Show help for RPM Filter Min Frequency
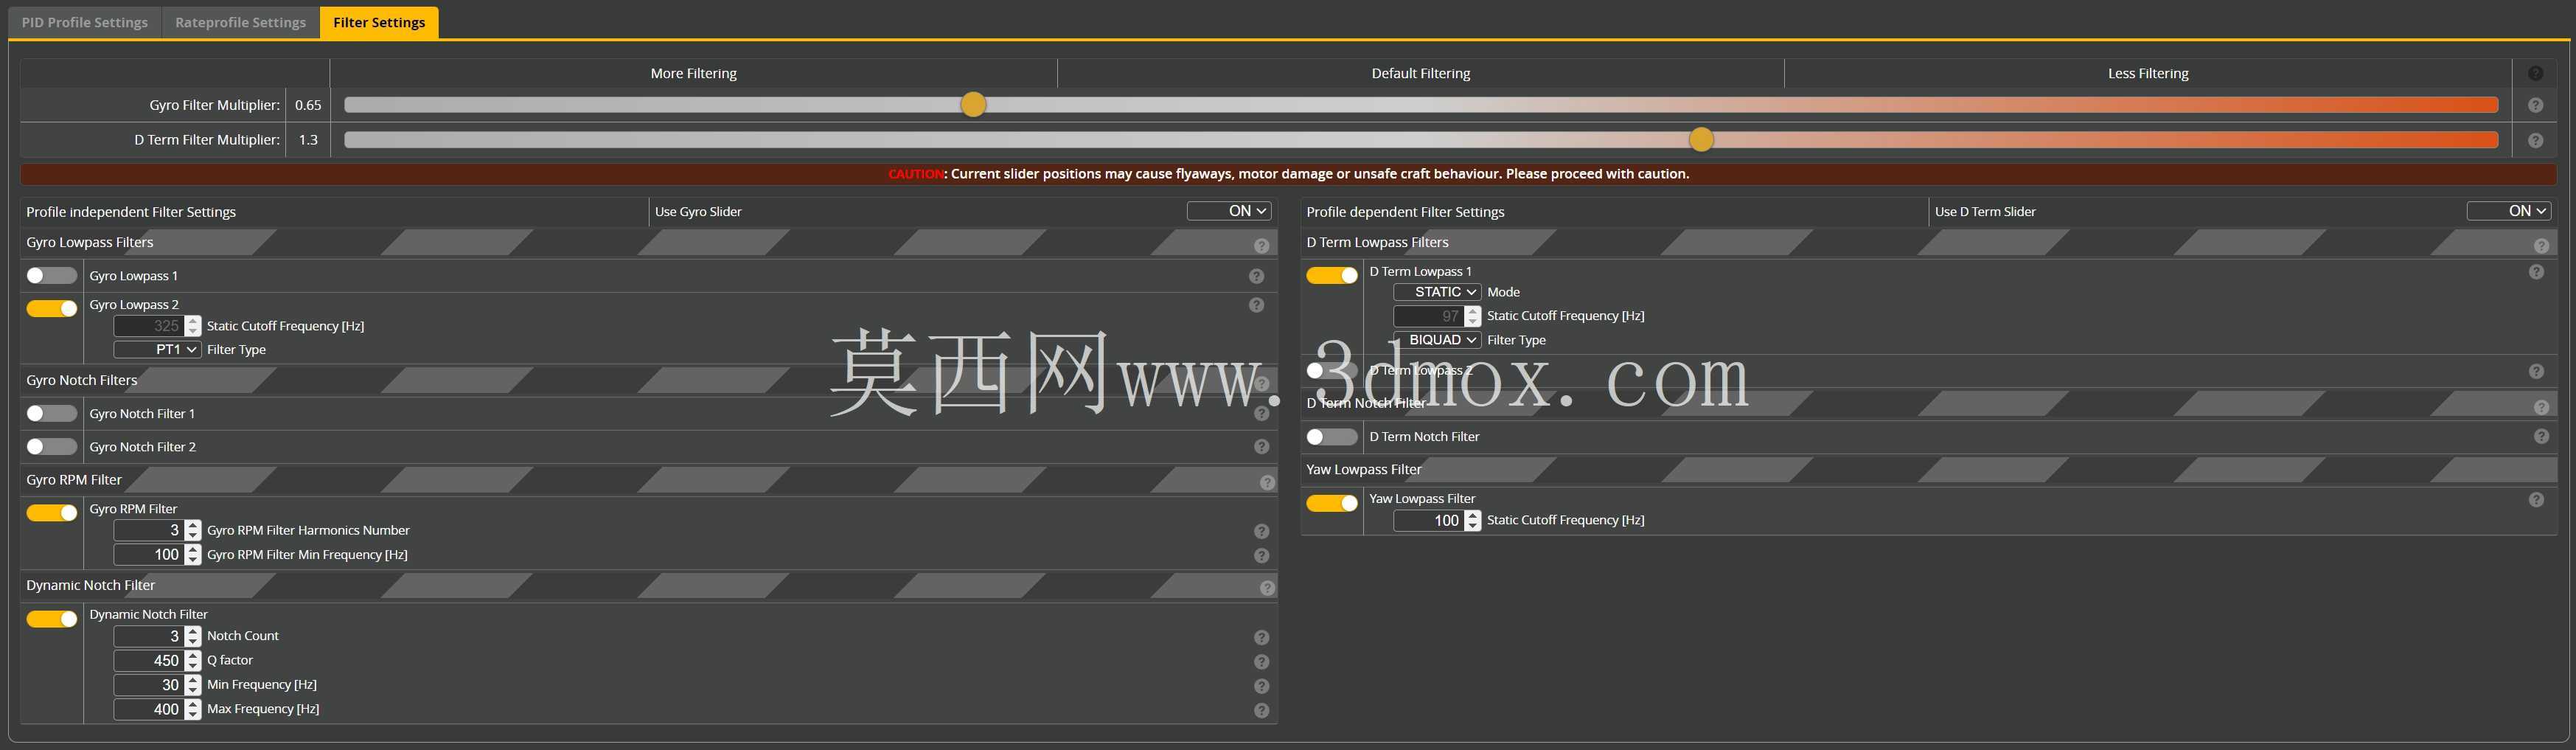The image size is (2576, 750). coord(1262,555)
